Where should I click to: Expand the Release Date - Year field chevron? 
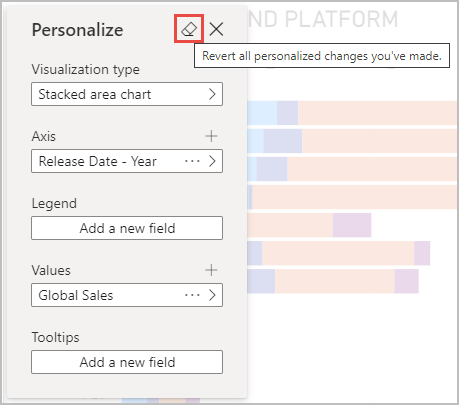pos(212,161)
